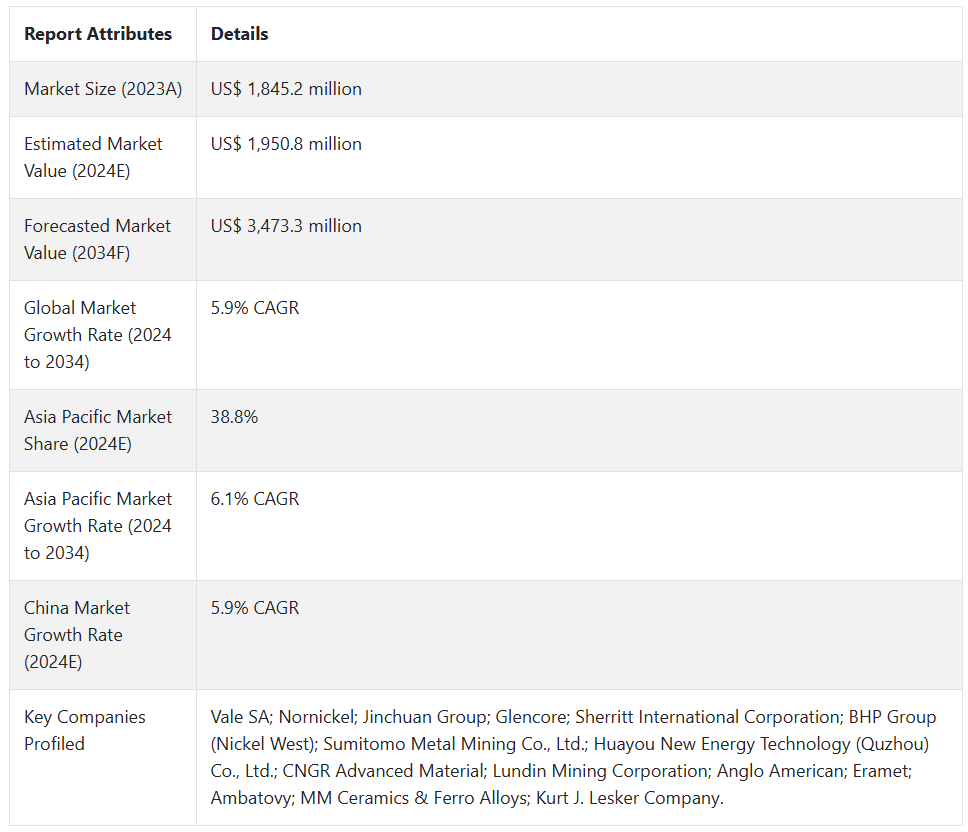This screenshot has width=968, height=832.
Task: Click the 6.1% CAGR value
Action: pyautogui.click(x=255, y=499)
